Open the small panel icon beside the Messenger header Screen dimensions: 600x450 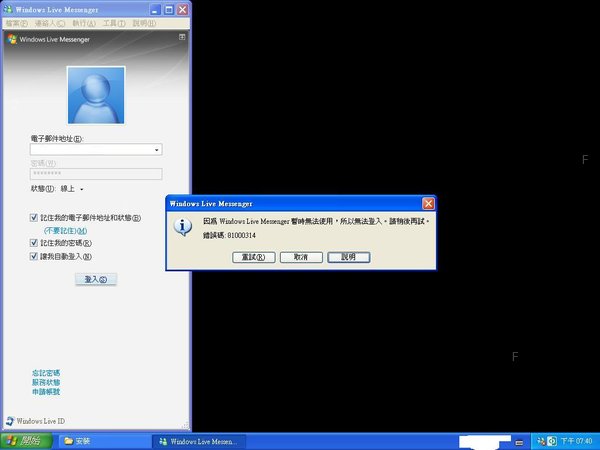coord(182,37)
